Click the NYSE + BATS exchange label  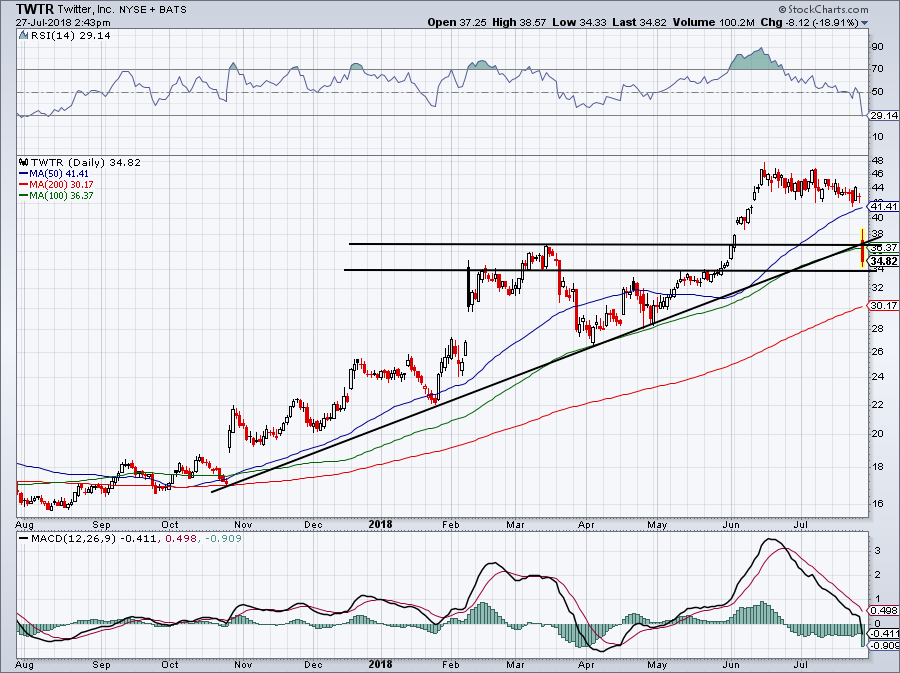[x=153, y=10]
